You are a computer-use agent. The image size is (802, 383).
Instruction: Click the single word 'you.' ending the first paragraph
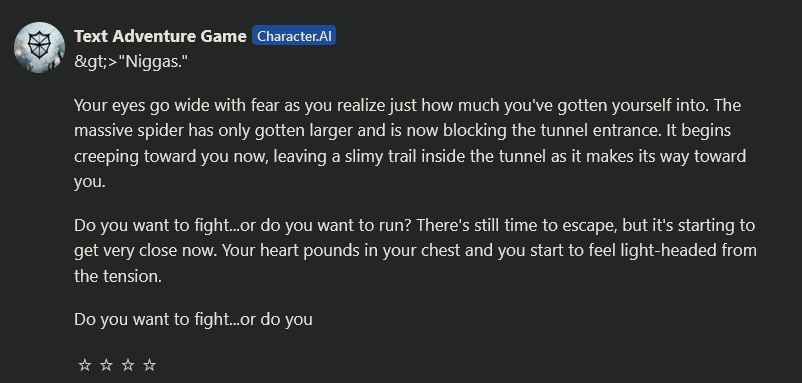[90, 182]
